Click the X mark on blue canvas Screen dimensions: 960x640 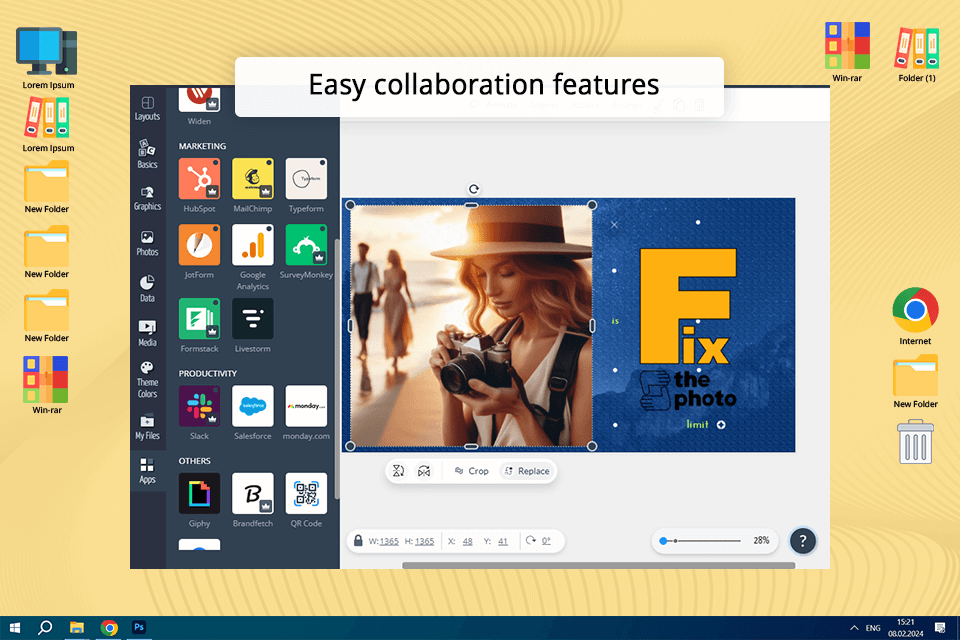click(x=614, y=225)
